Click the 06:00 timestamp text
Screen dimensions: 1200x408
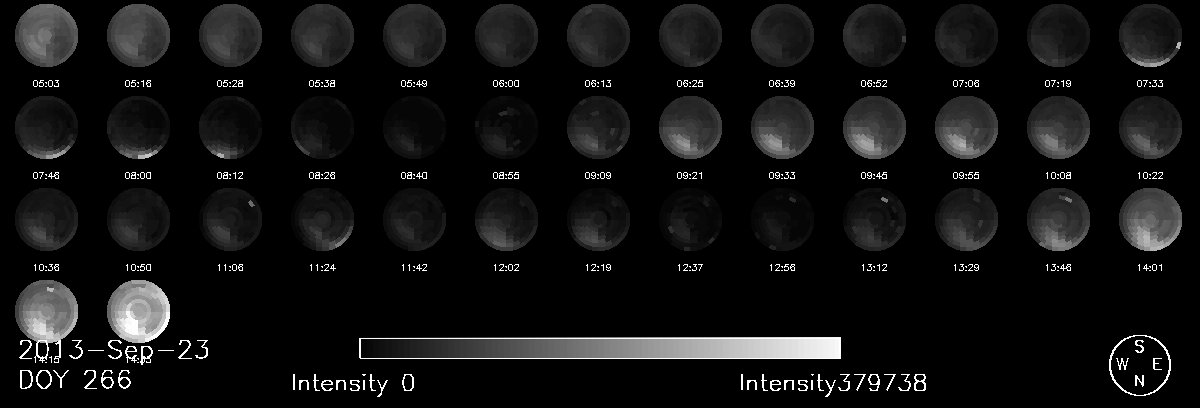coord(507,84)
